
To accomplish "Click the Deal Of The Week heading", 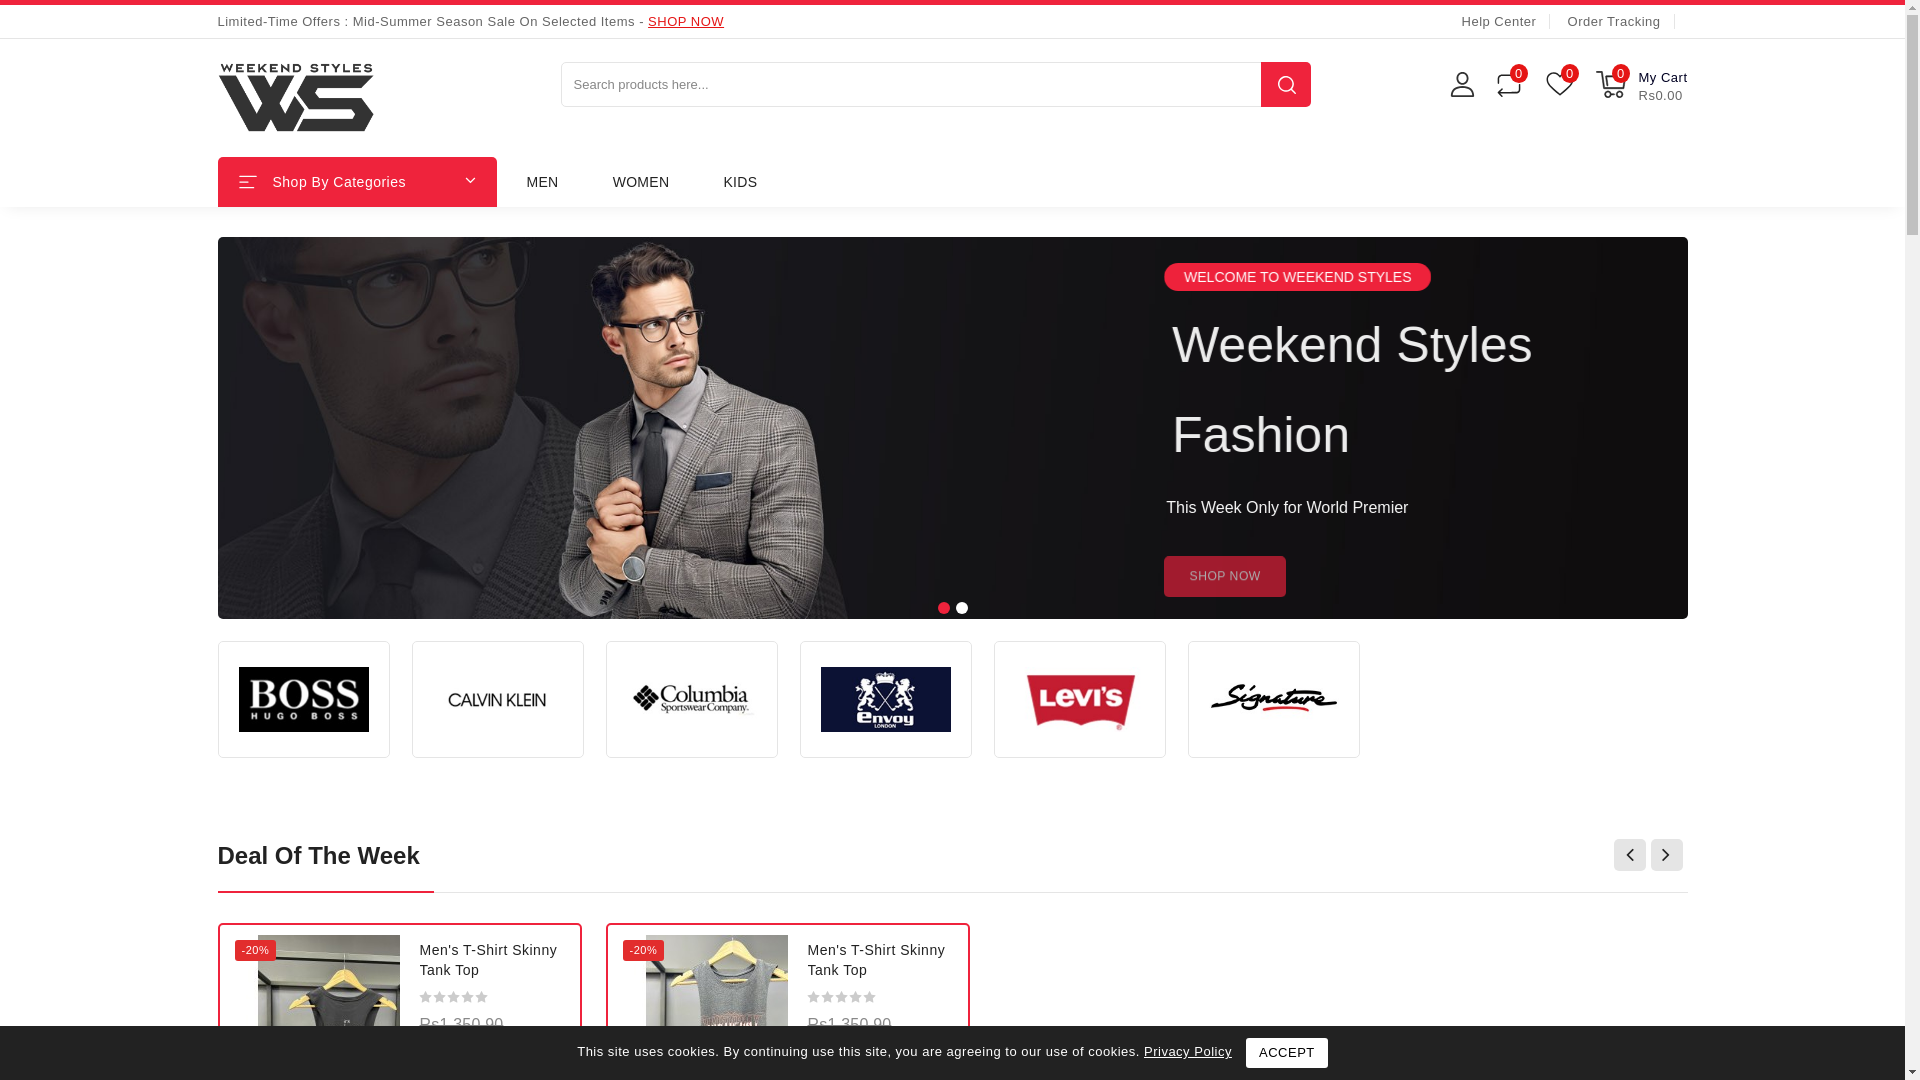I will [x=319, y=856].
